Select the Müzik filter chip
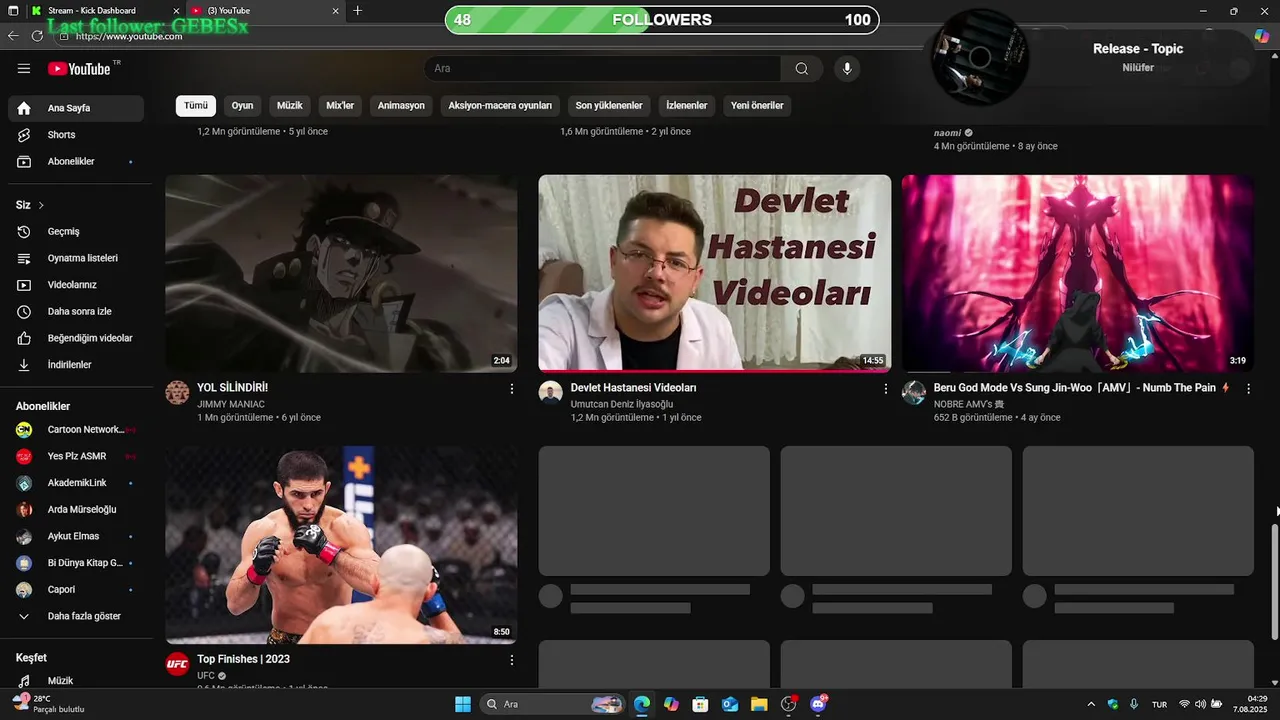1280x720 pixels. tap(290, 106)
